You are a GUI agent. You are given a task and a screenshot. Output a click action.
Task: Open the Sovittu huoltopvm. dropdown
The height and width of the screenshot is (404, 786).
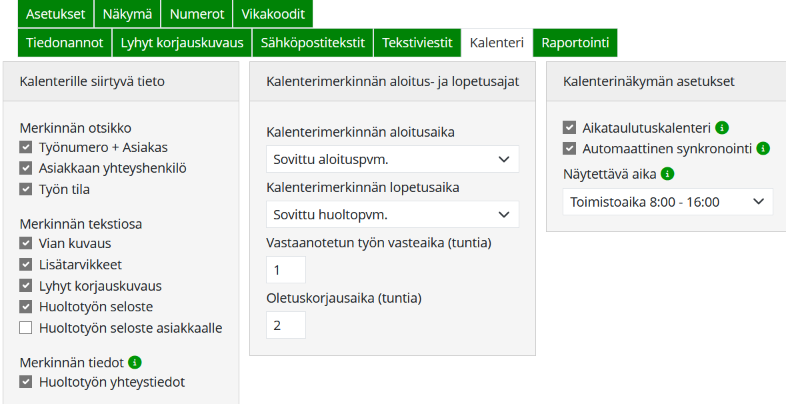click(x=393, y=214)
